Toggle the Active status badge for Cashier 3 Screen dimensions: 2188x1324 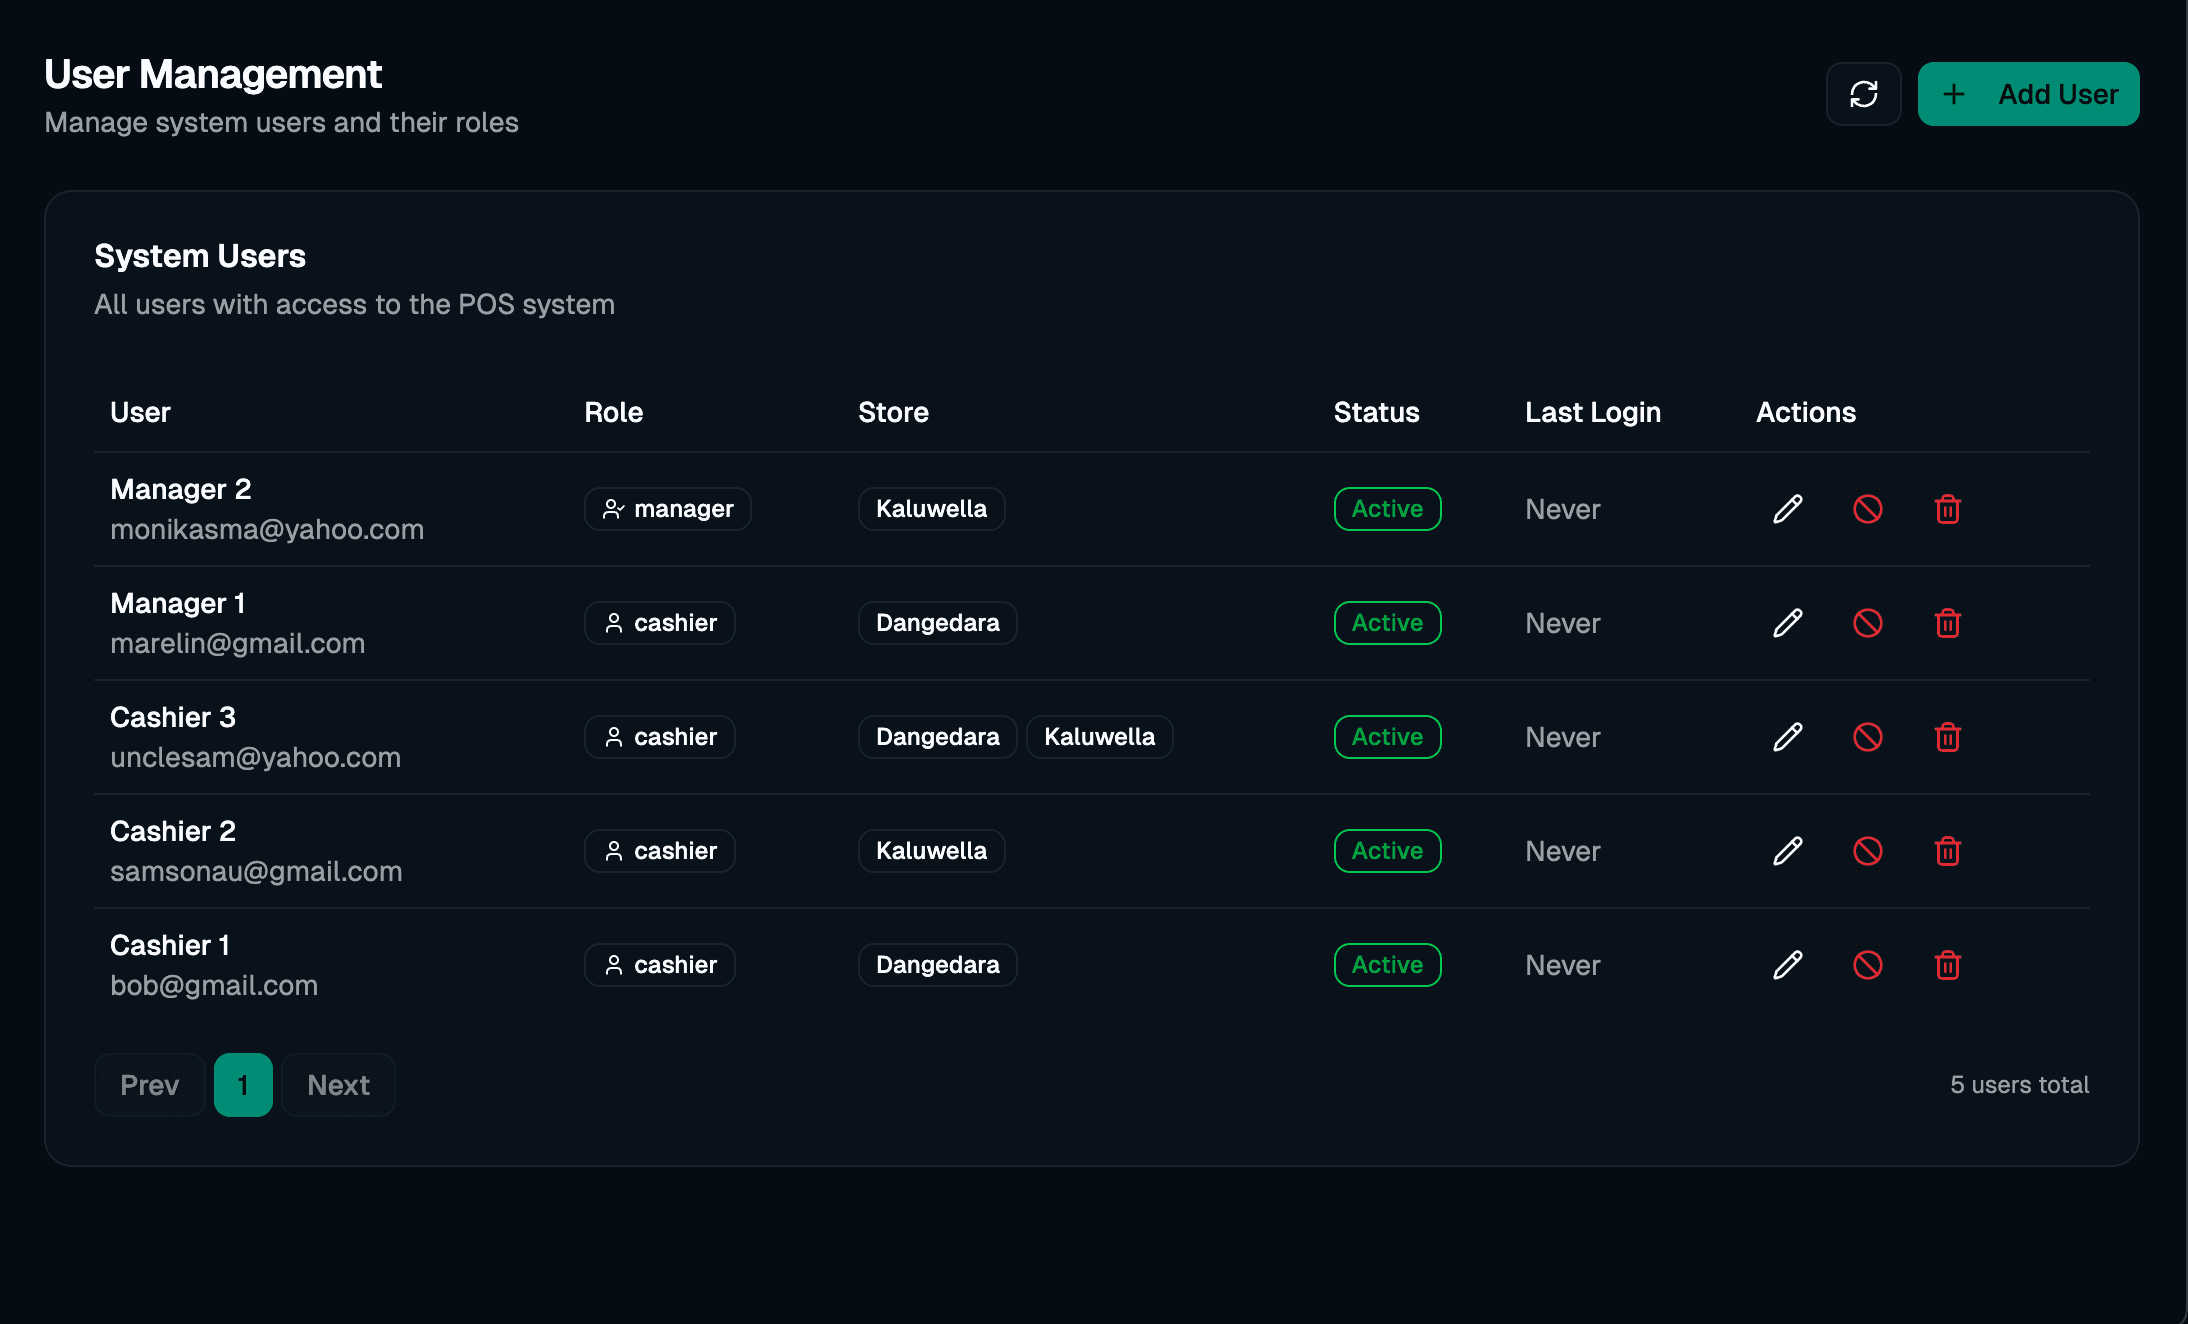click(x=1387, y=737)
